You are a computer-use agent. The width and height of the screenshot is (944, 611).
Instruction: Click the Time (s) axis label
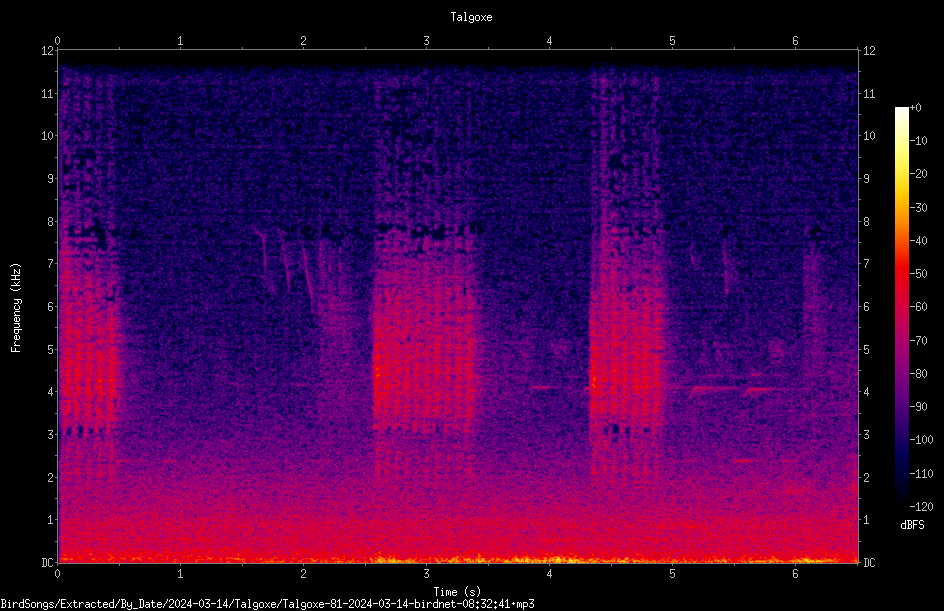point(457,592)
